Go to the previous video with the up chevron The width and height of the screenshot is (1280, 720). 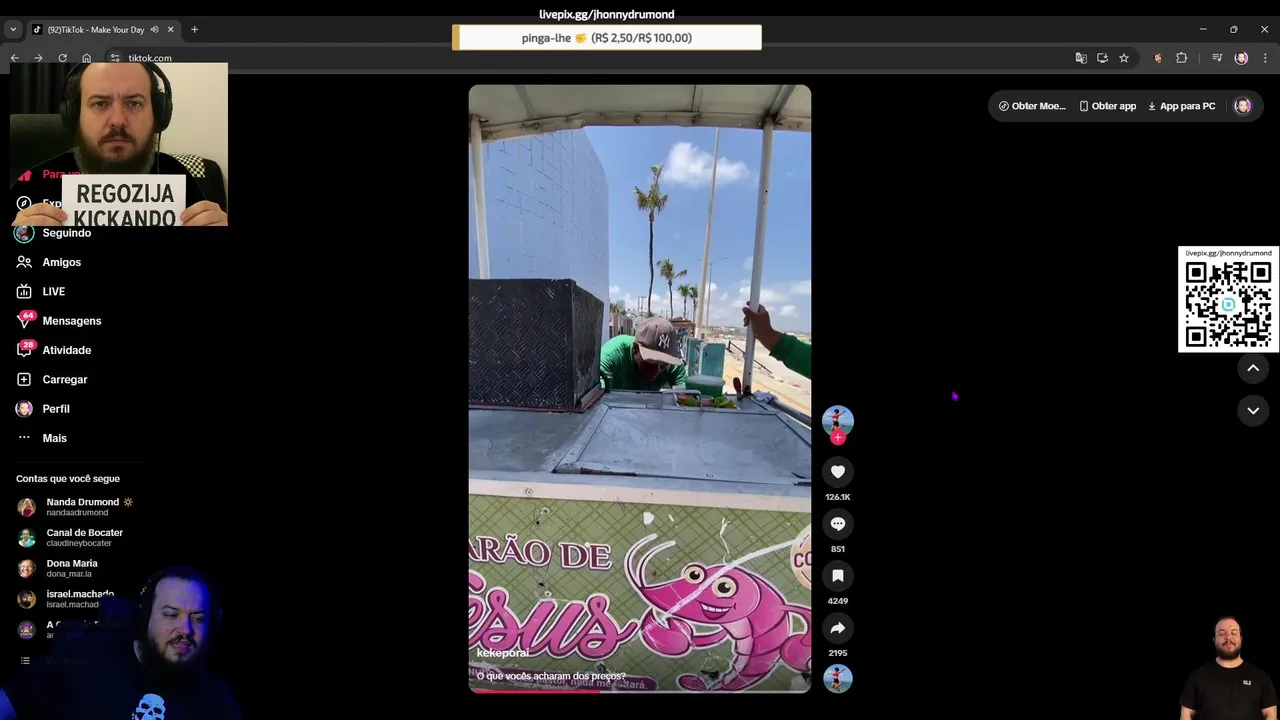(x=1253, y=368)
